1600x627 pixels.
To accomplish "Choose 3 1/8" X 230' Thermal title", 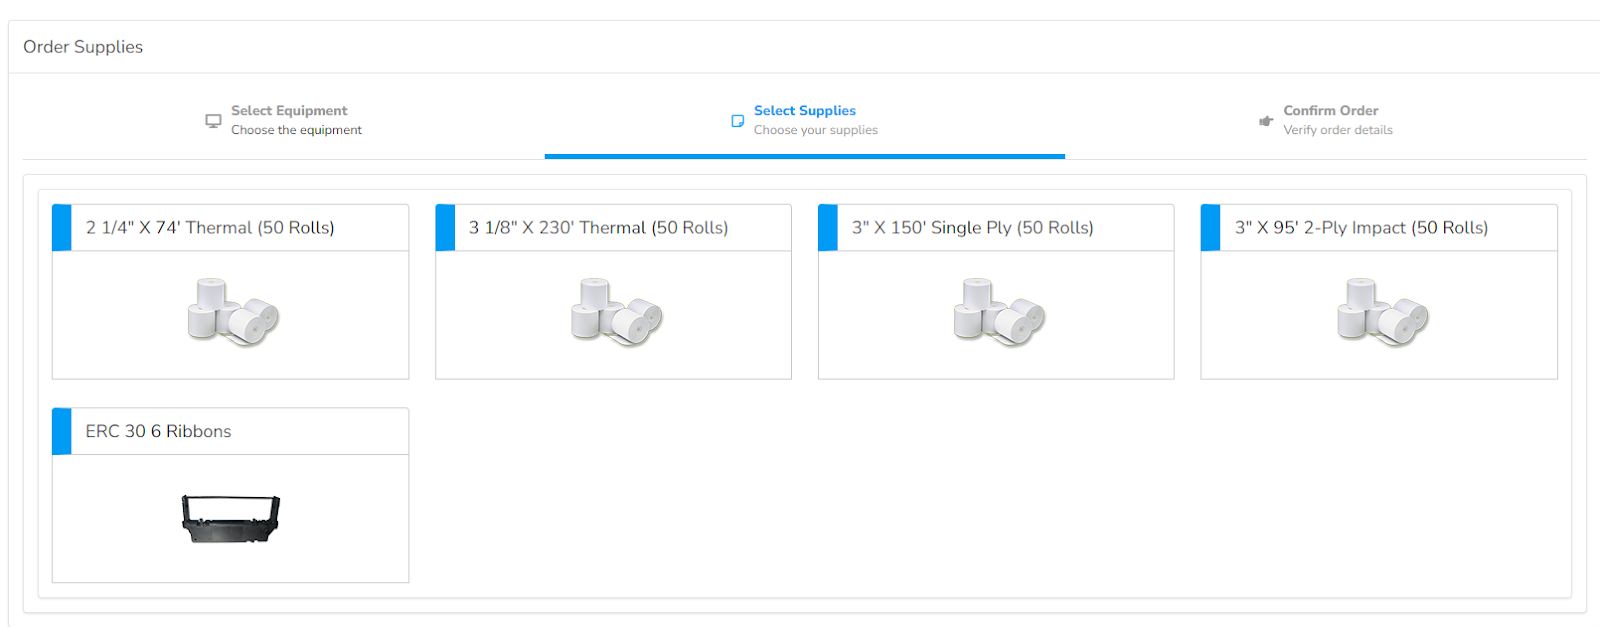I will tap(598, 228).
